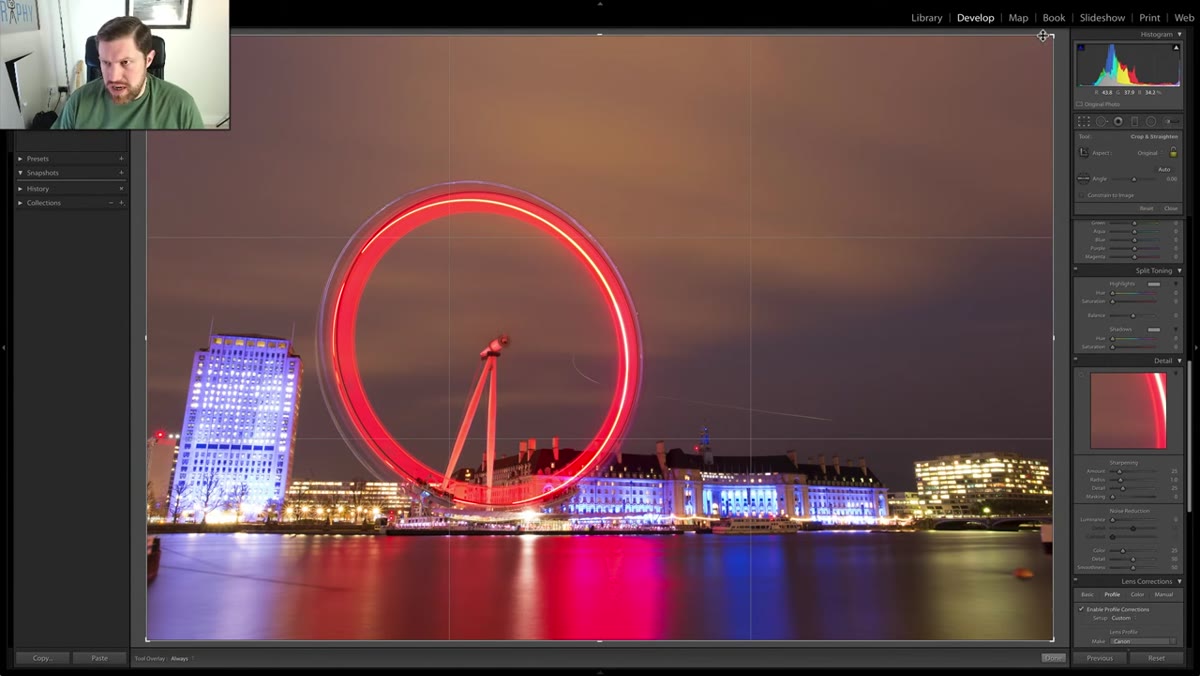The width and height of the screenshot is (1200, 676).
Task: Toggle highlight clipping indicator in histogram
Action: click(x=1176, y=48)
